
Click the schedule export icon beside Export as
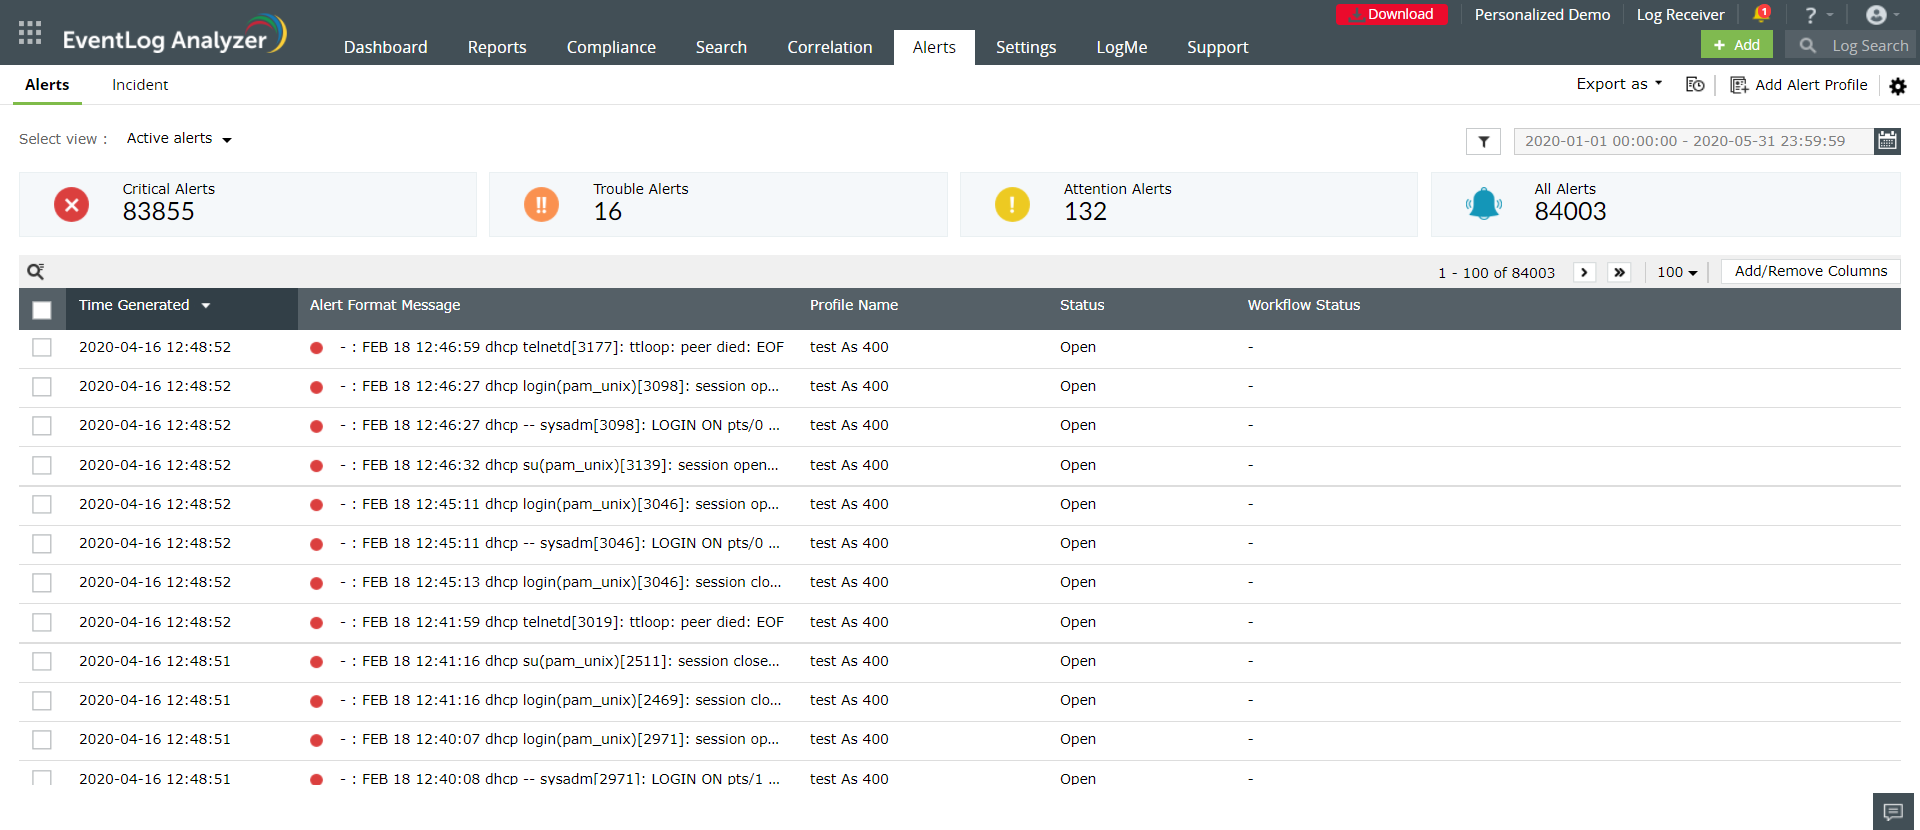pos(1695,85)
